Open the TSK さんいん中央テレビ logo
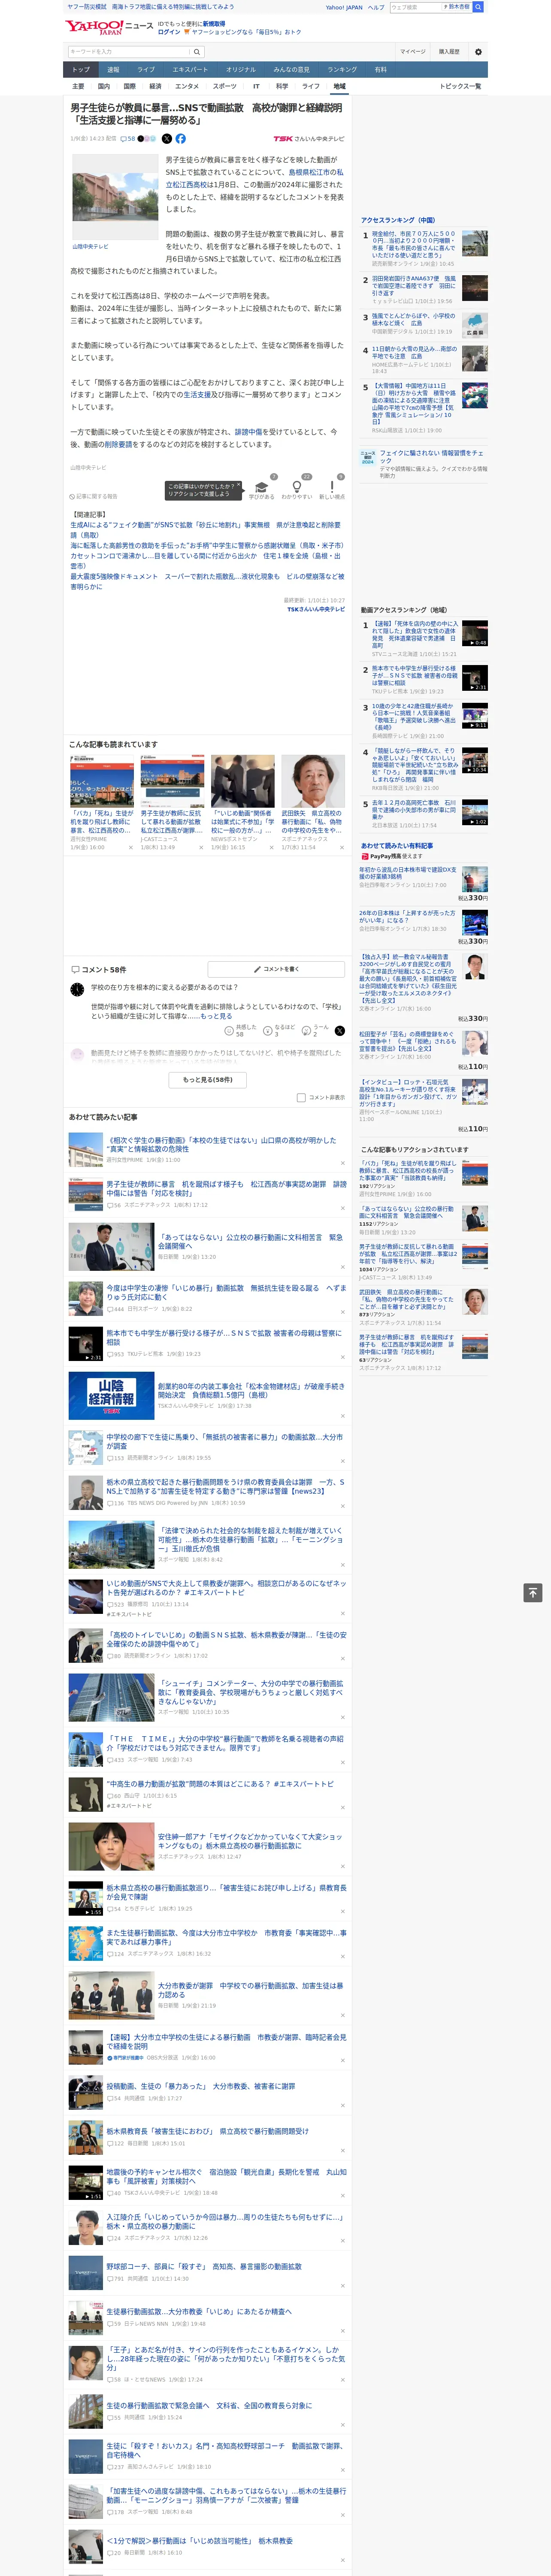Screen dimensions: 551x2576 coord(309,139)
